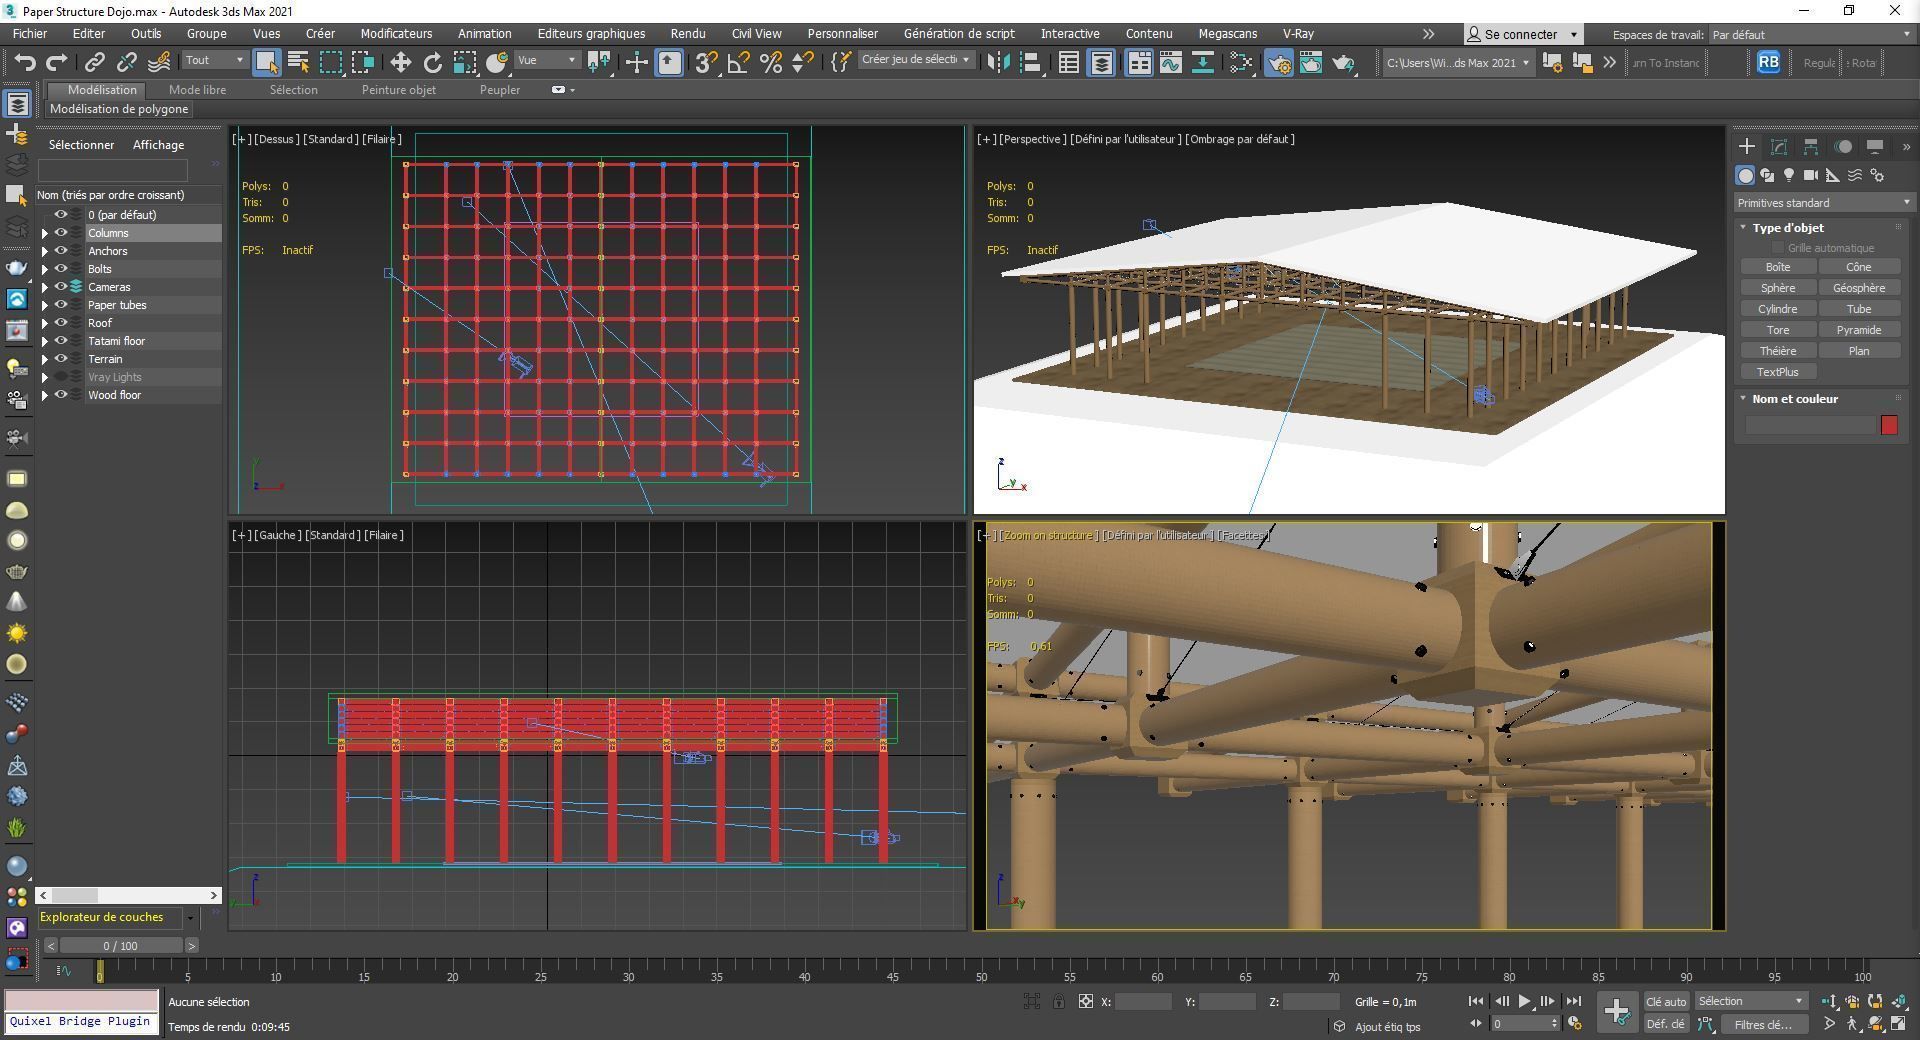Open the Modify panel tab
This screenshot has width=1920, height=1040.
pos(1778,146)
